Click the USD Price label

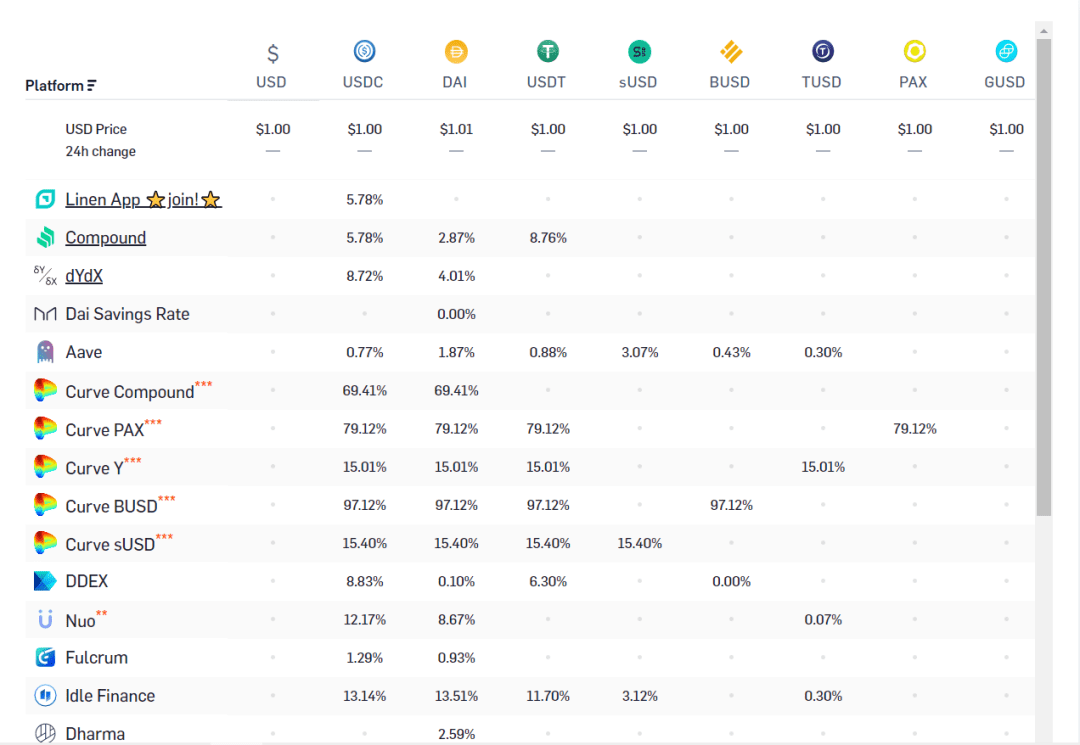pos(96,129)
